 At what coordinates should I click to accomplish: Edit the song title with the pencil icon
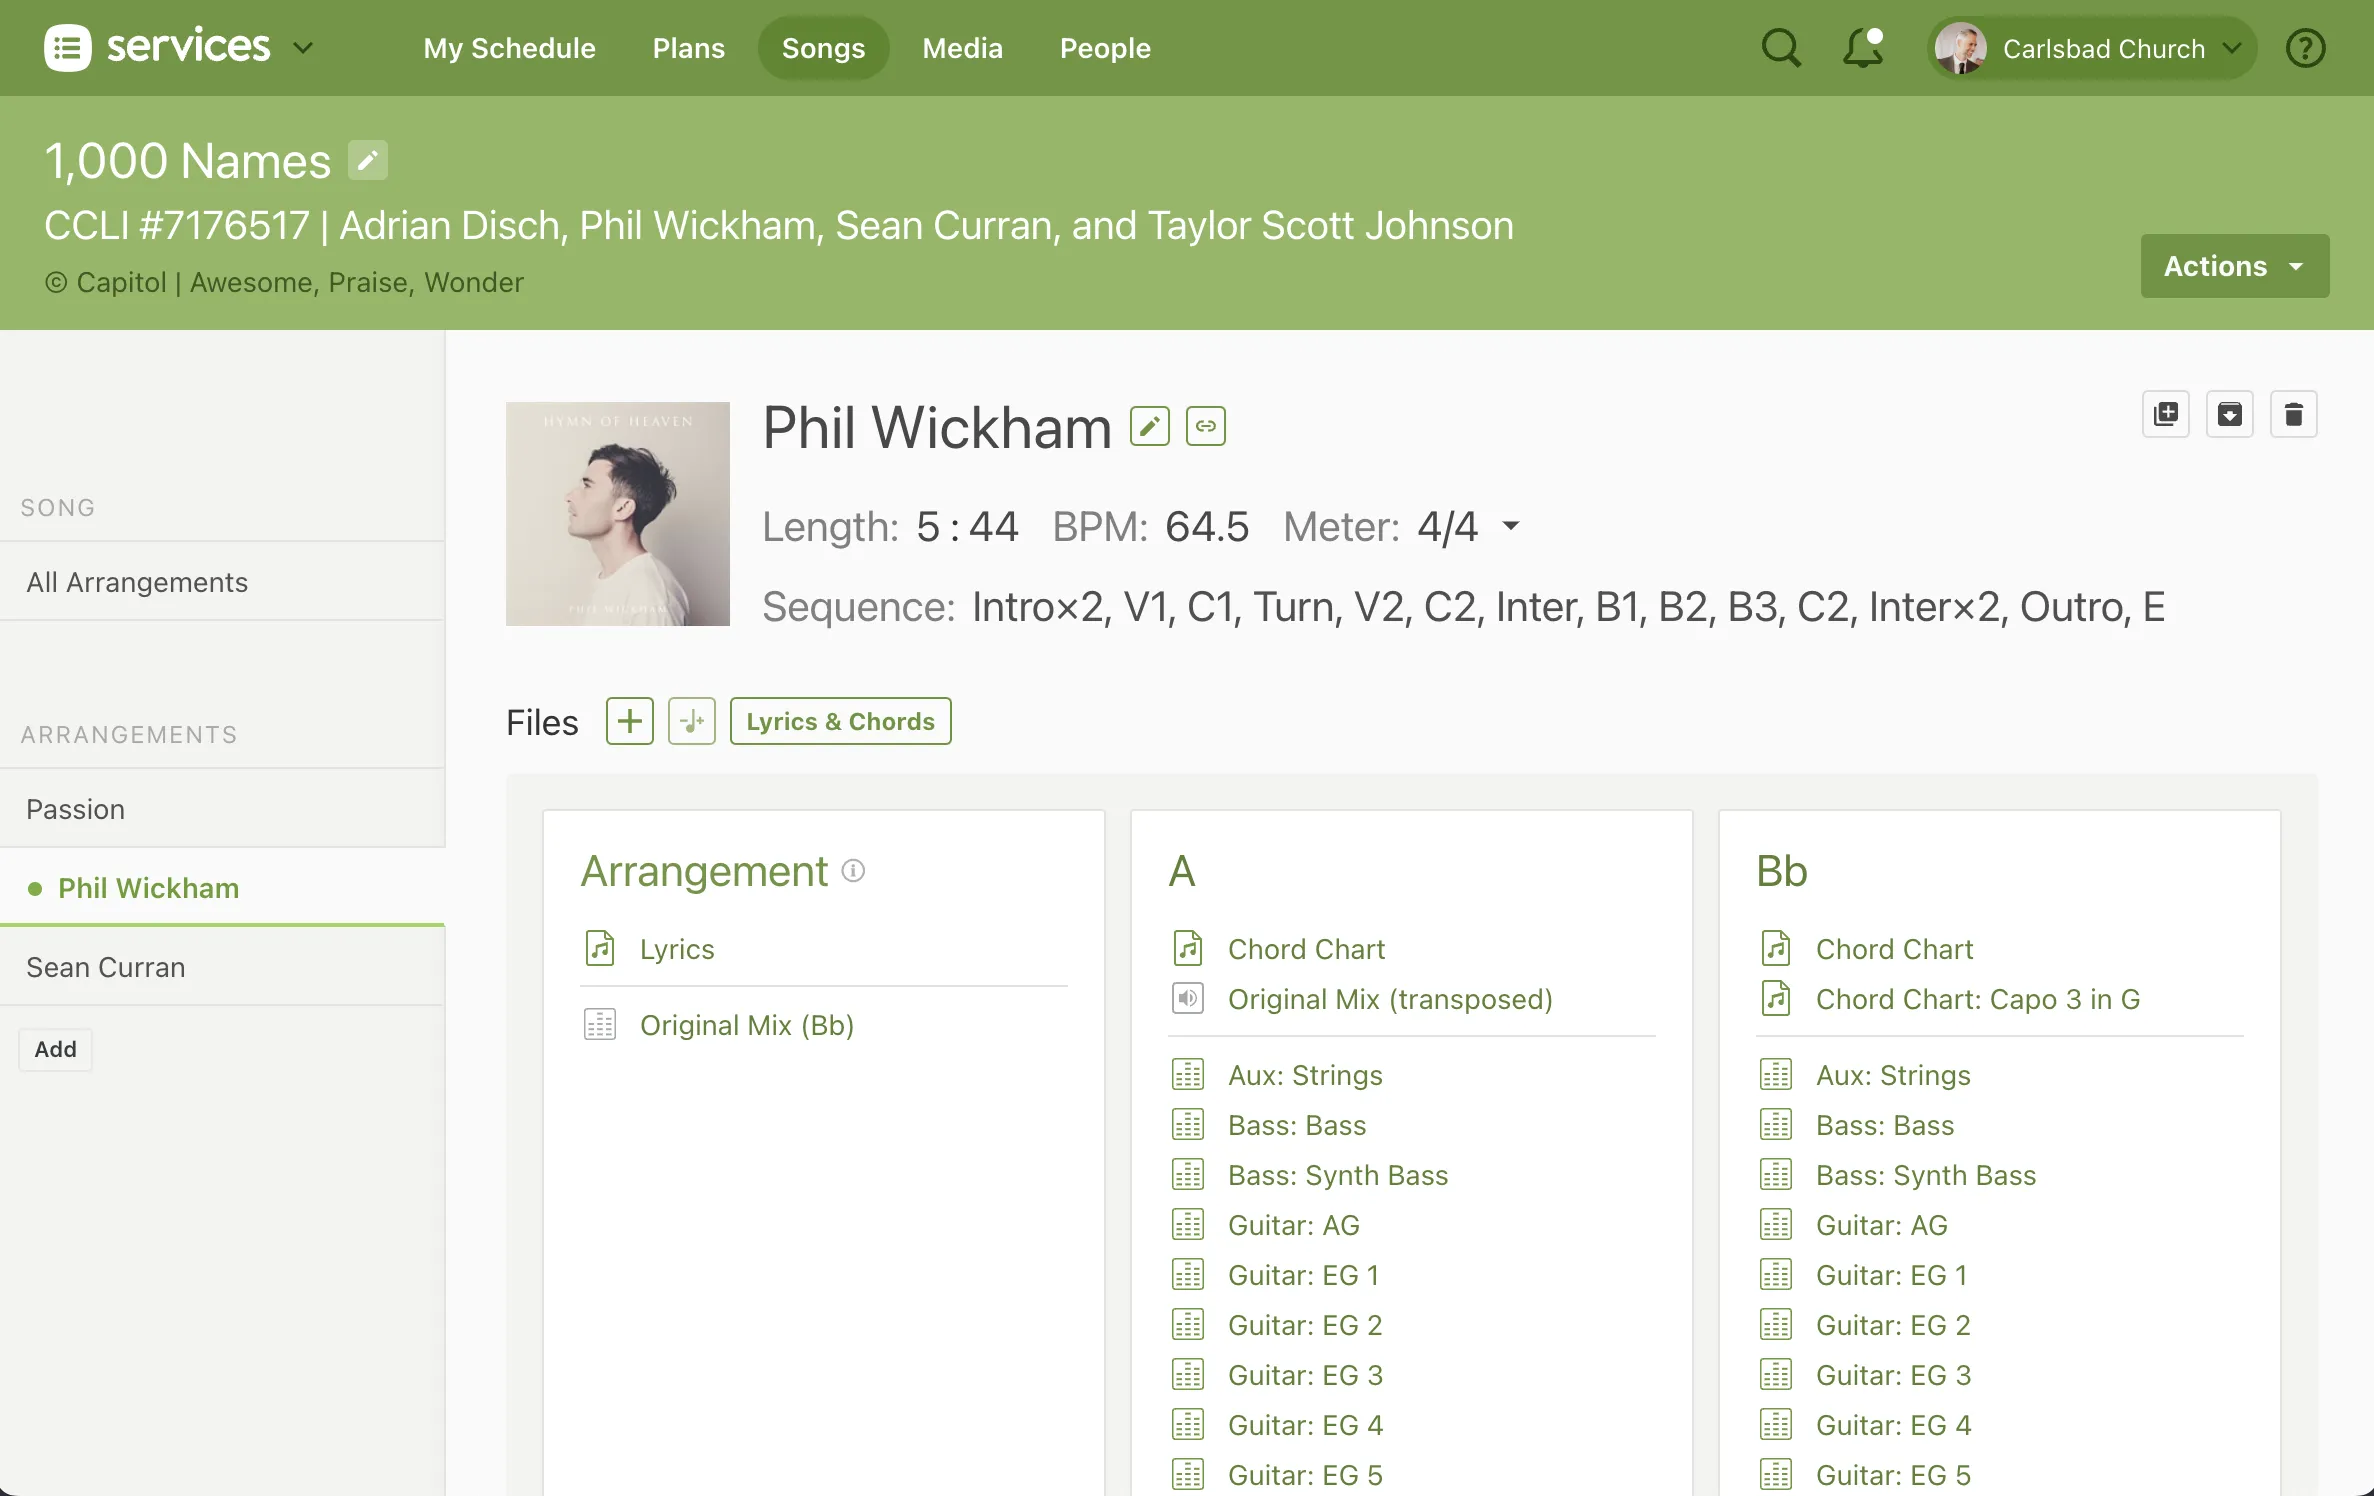click(366, 159)
